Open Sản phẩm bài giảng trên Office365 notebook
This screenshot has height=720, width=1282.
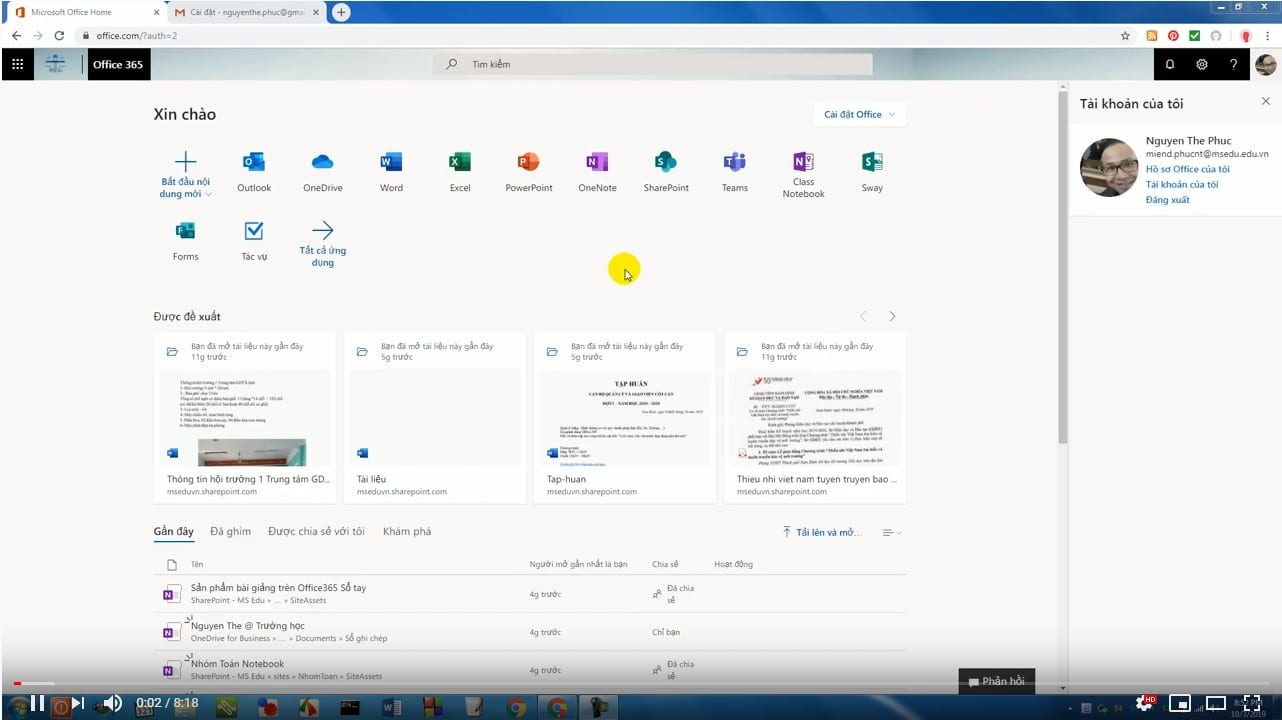[530, 594]
